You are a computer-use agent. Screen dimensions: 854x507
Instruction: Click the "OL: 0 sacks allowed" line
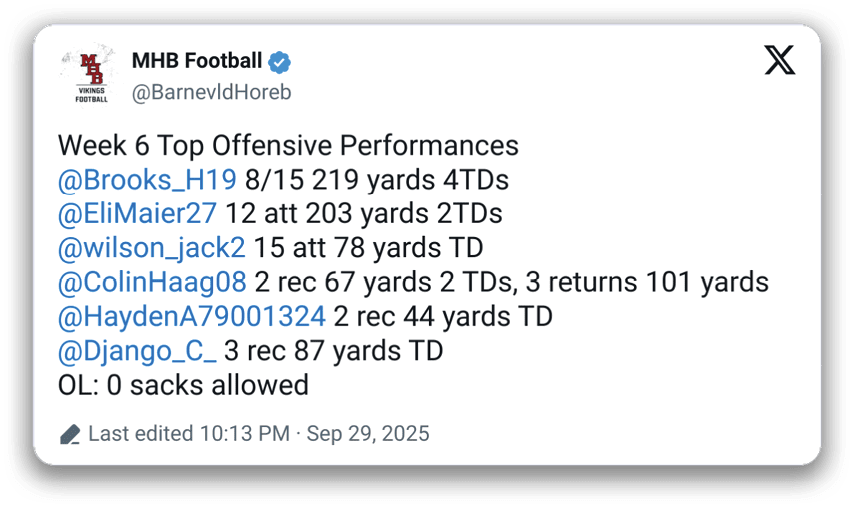(x=183, y=385)
